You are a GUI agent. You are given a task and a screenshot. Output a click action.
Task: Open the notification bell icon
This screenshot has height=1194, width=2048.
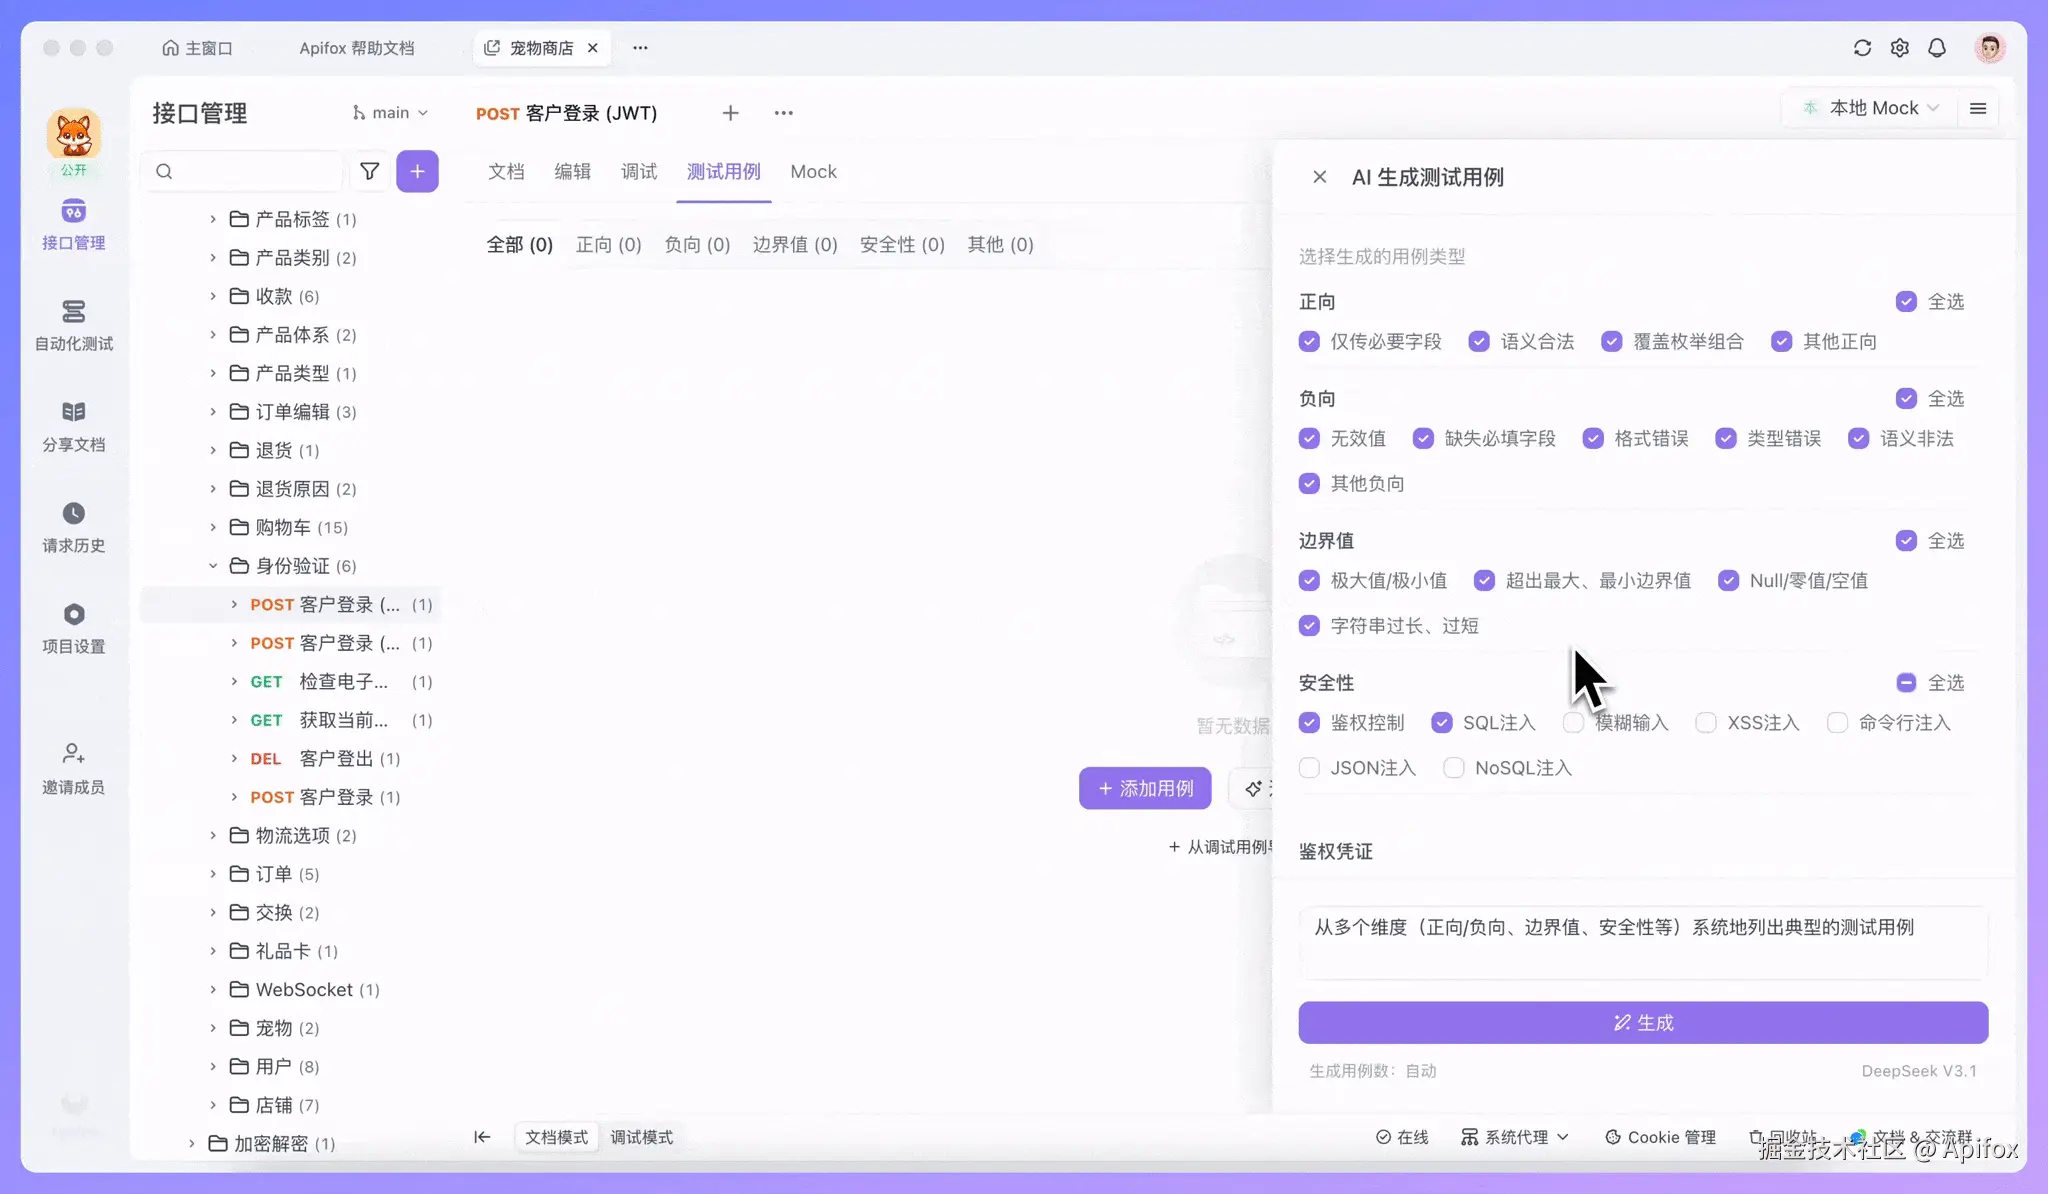coord(1937,48)
